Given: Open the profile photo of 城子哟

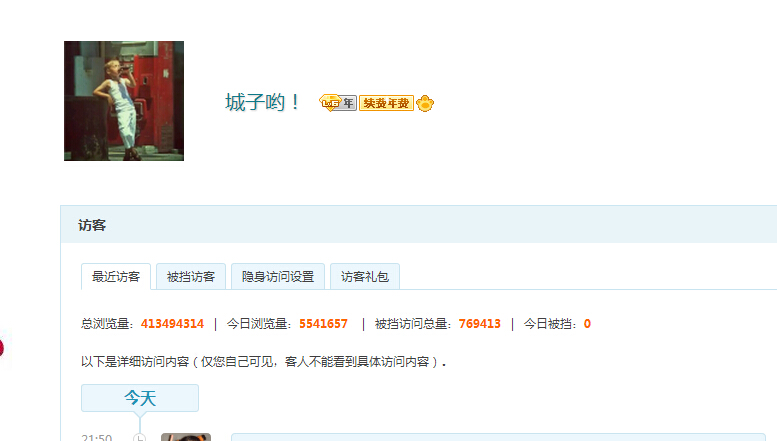Looking at the screenshot, I should coord(124,101).
